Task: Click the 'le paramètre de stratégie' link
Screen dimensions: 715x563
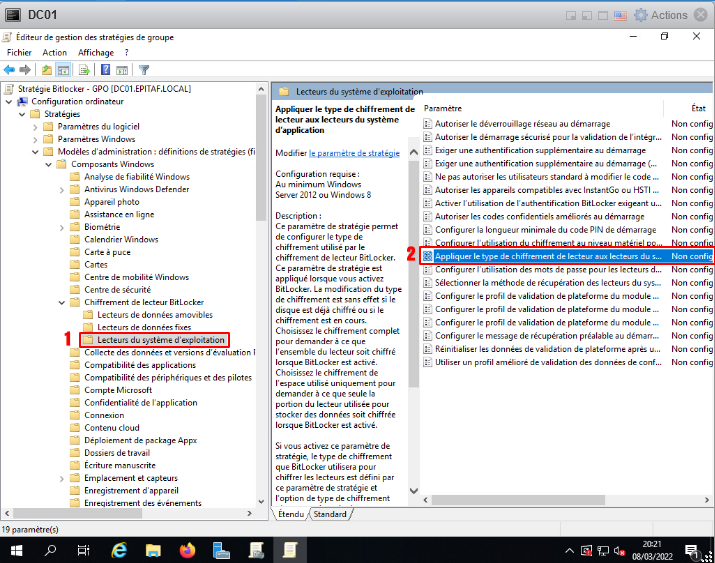Action: pyautogui.click(x=354, y=153)
